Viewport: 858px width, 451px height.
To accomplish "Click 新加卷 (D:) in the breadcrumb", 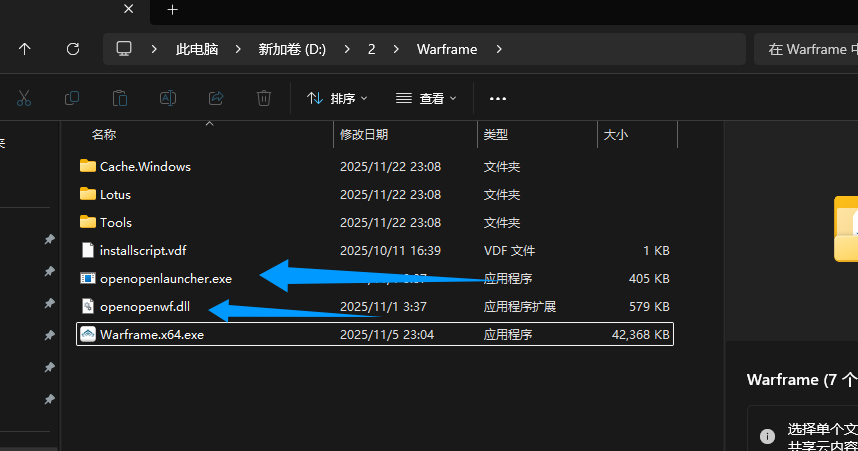I will click(292, 49).
